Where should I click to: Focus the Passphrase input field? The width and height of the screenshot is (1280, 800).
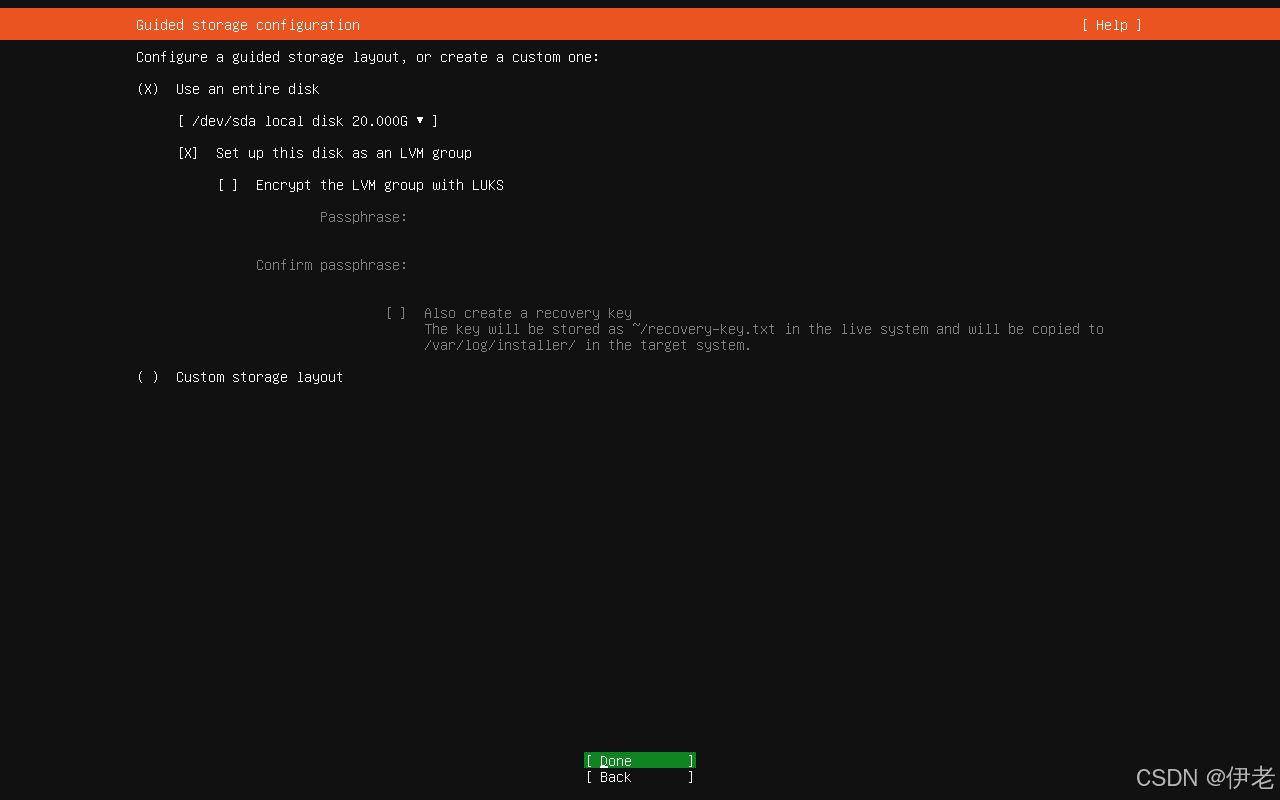[x=600, y=217]
